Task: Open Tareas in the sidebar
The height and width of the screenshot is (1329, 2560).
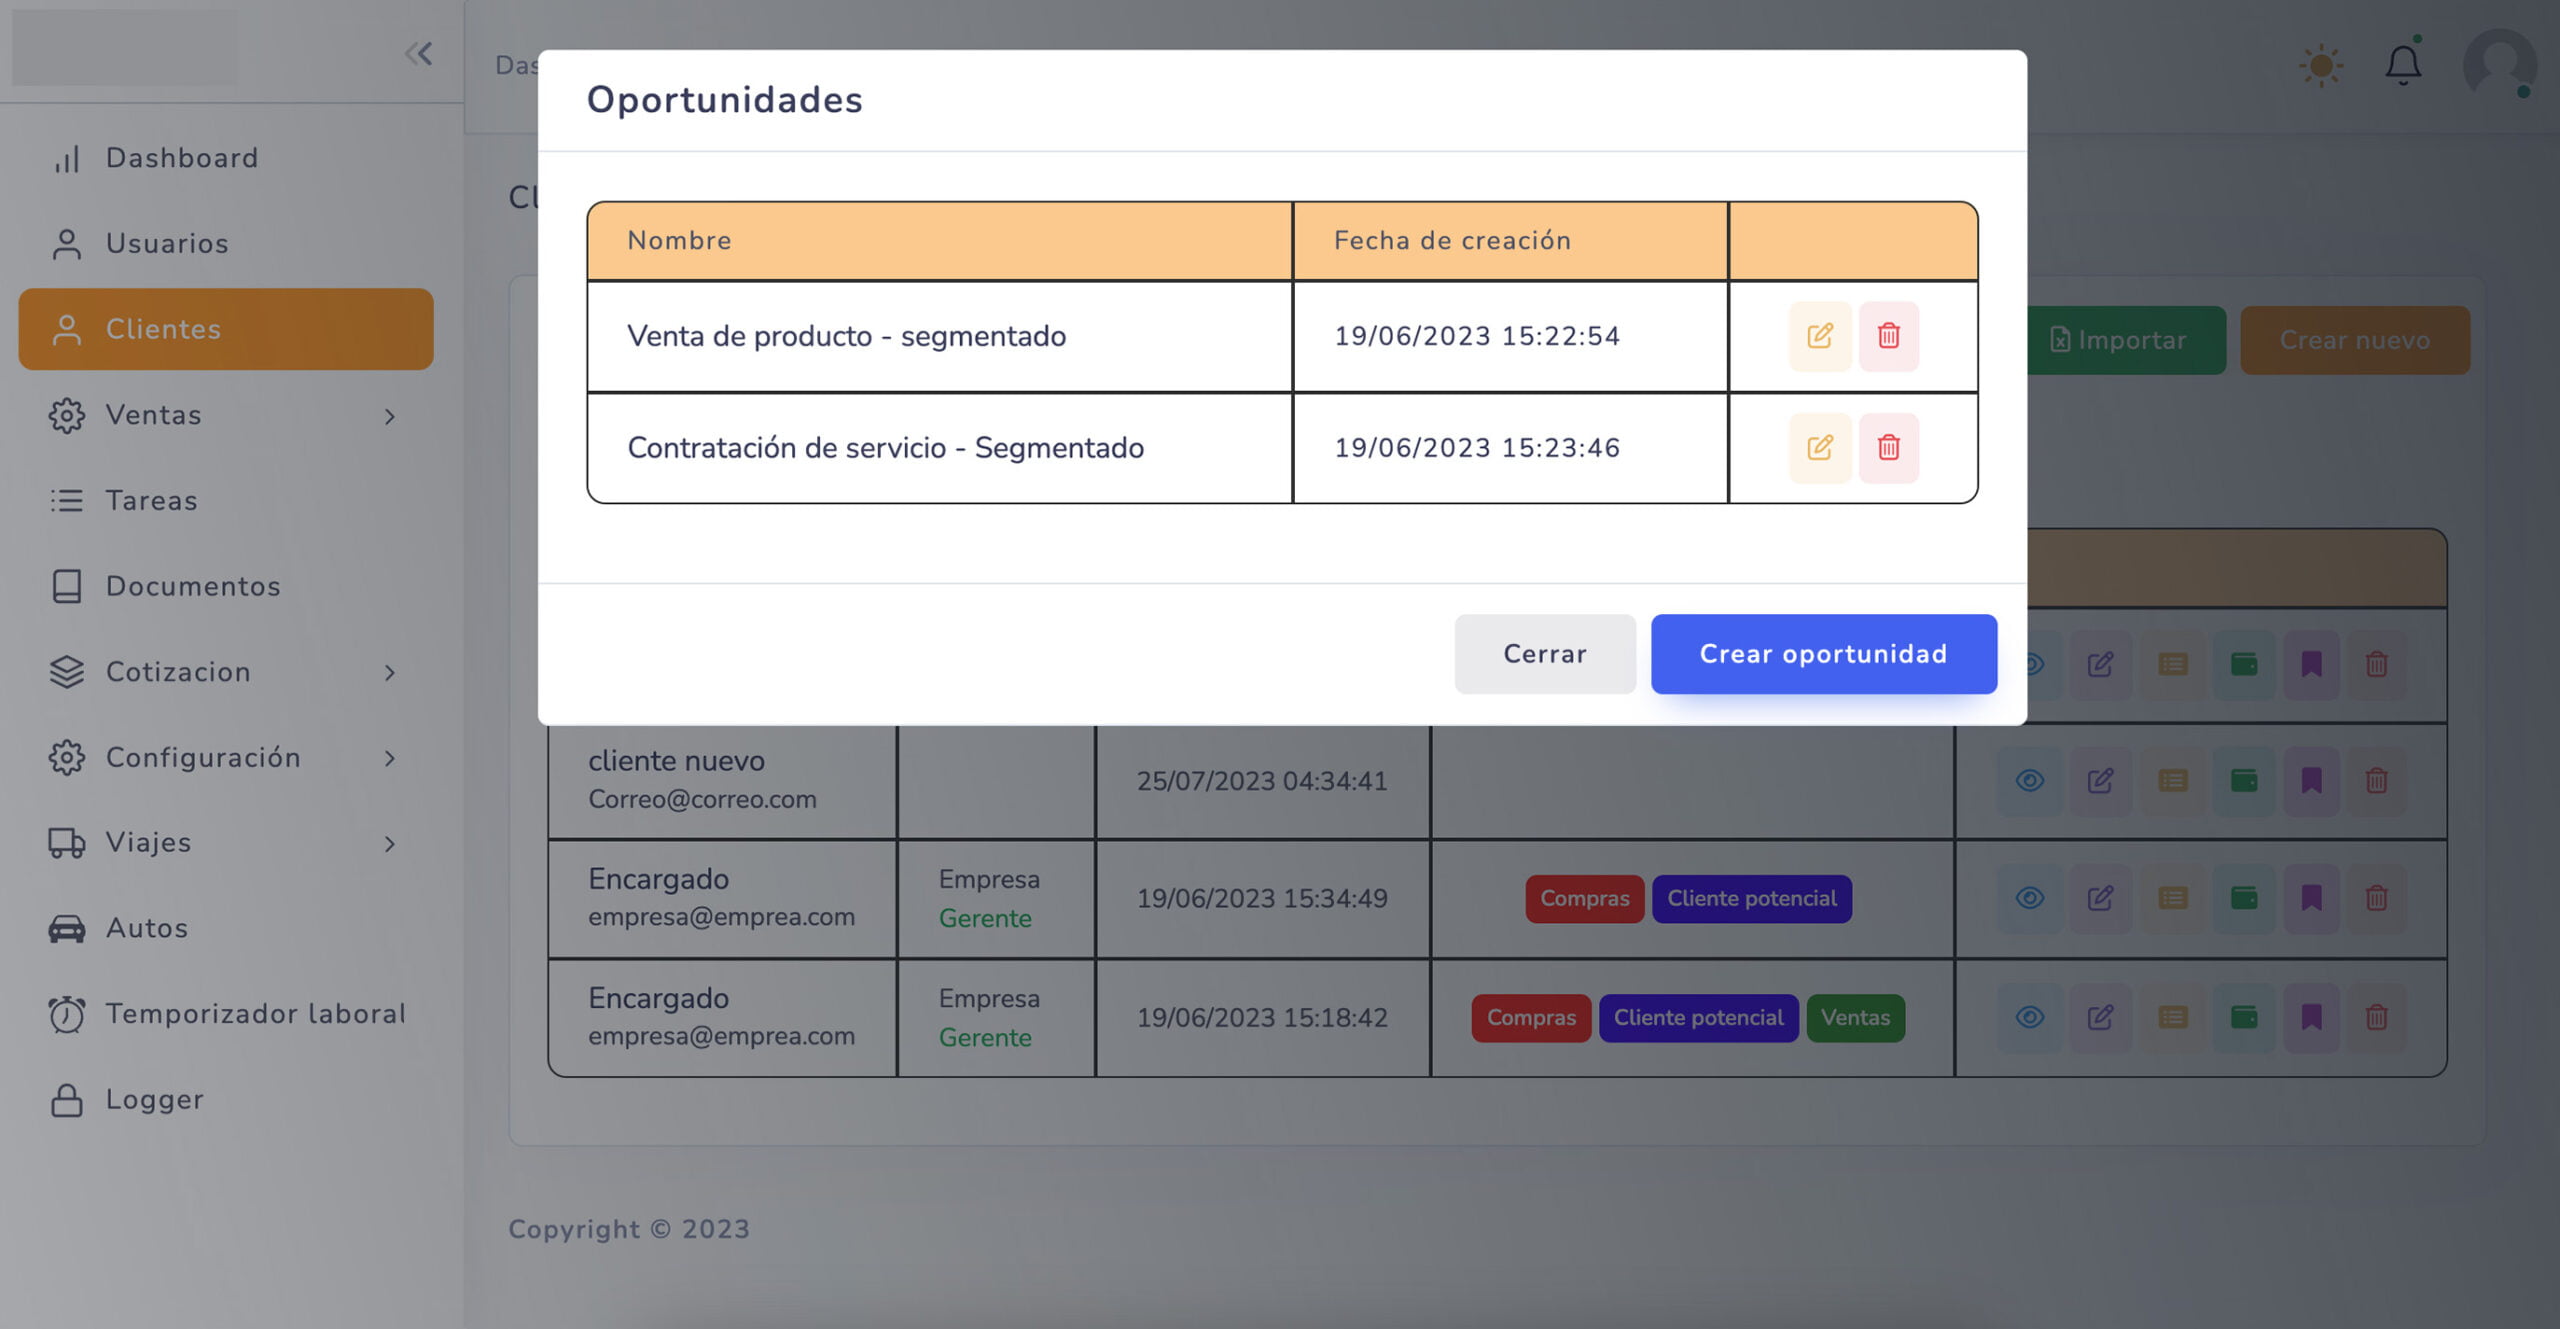Action: tap(225, 500)
